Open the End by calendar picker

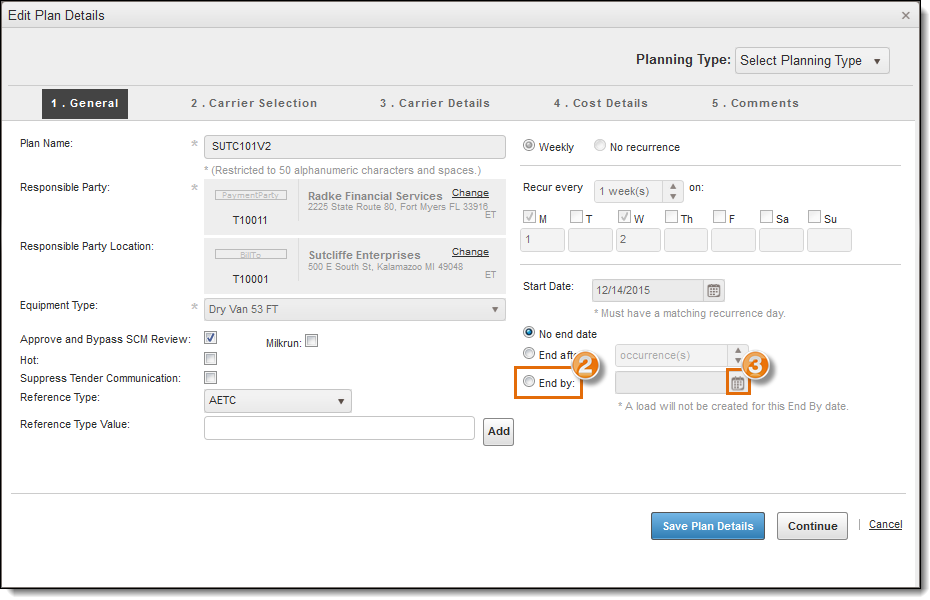pos(737,383)
